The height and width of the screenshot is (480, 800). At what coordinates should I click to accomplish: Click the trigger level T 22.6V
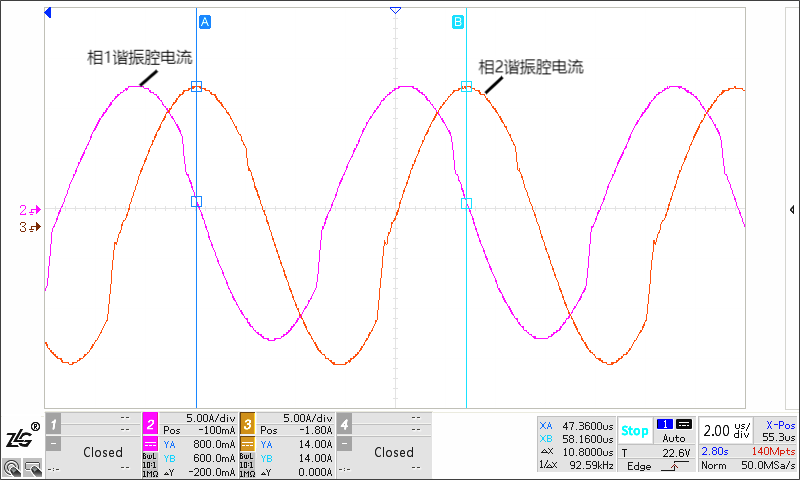click(656, 452)
